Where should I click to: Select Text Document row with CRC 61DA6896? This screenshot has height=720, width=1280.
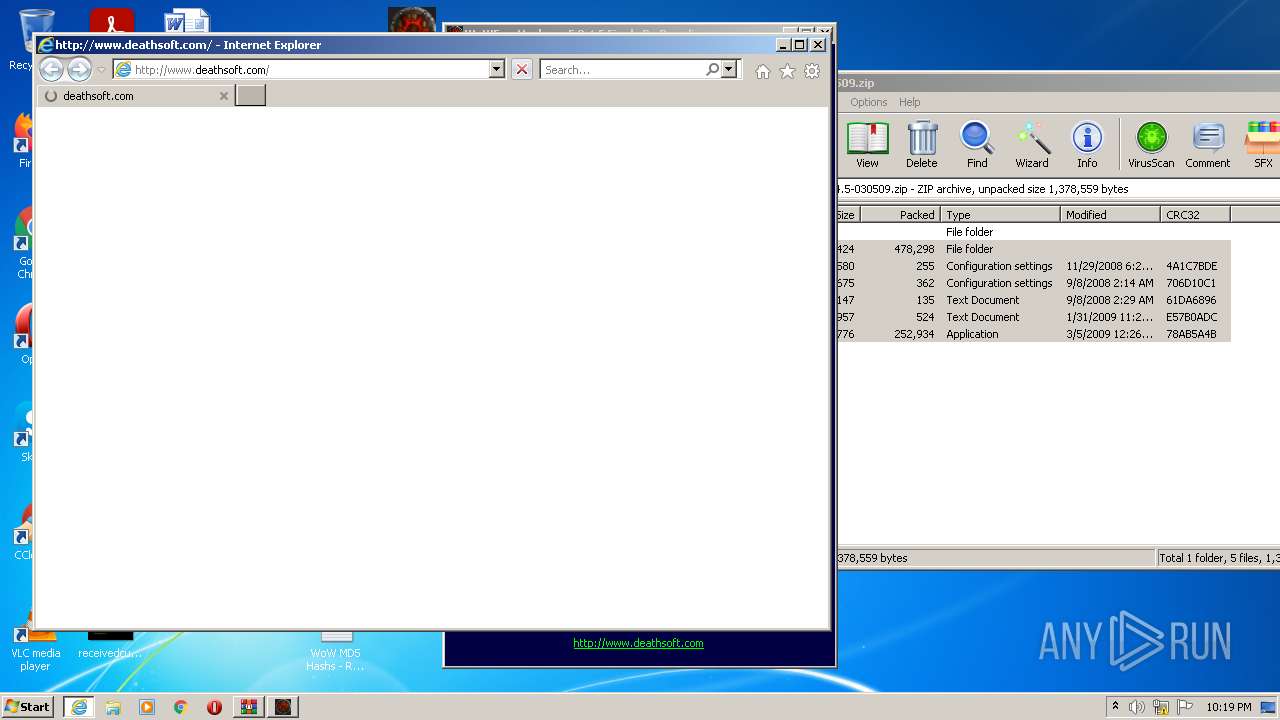pyautogui.click(x=1033, y=300)
